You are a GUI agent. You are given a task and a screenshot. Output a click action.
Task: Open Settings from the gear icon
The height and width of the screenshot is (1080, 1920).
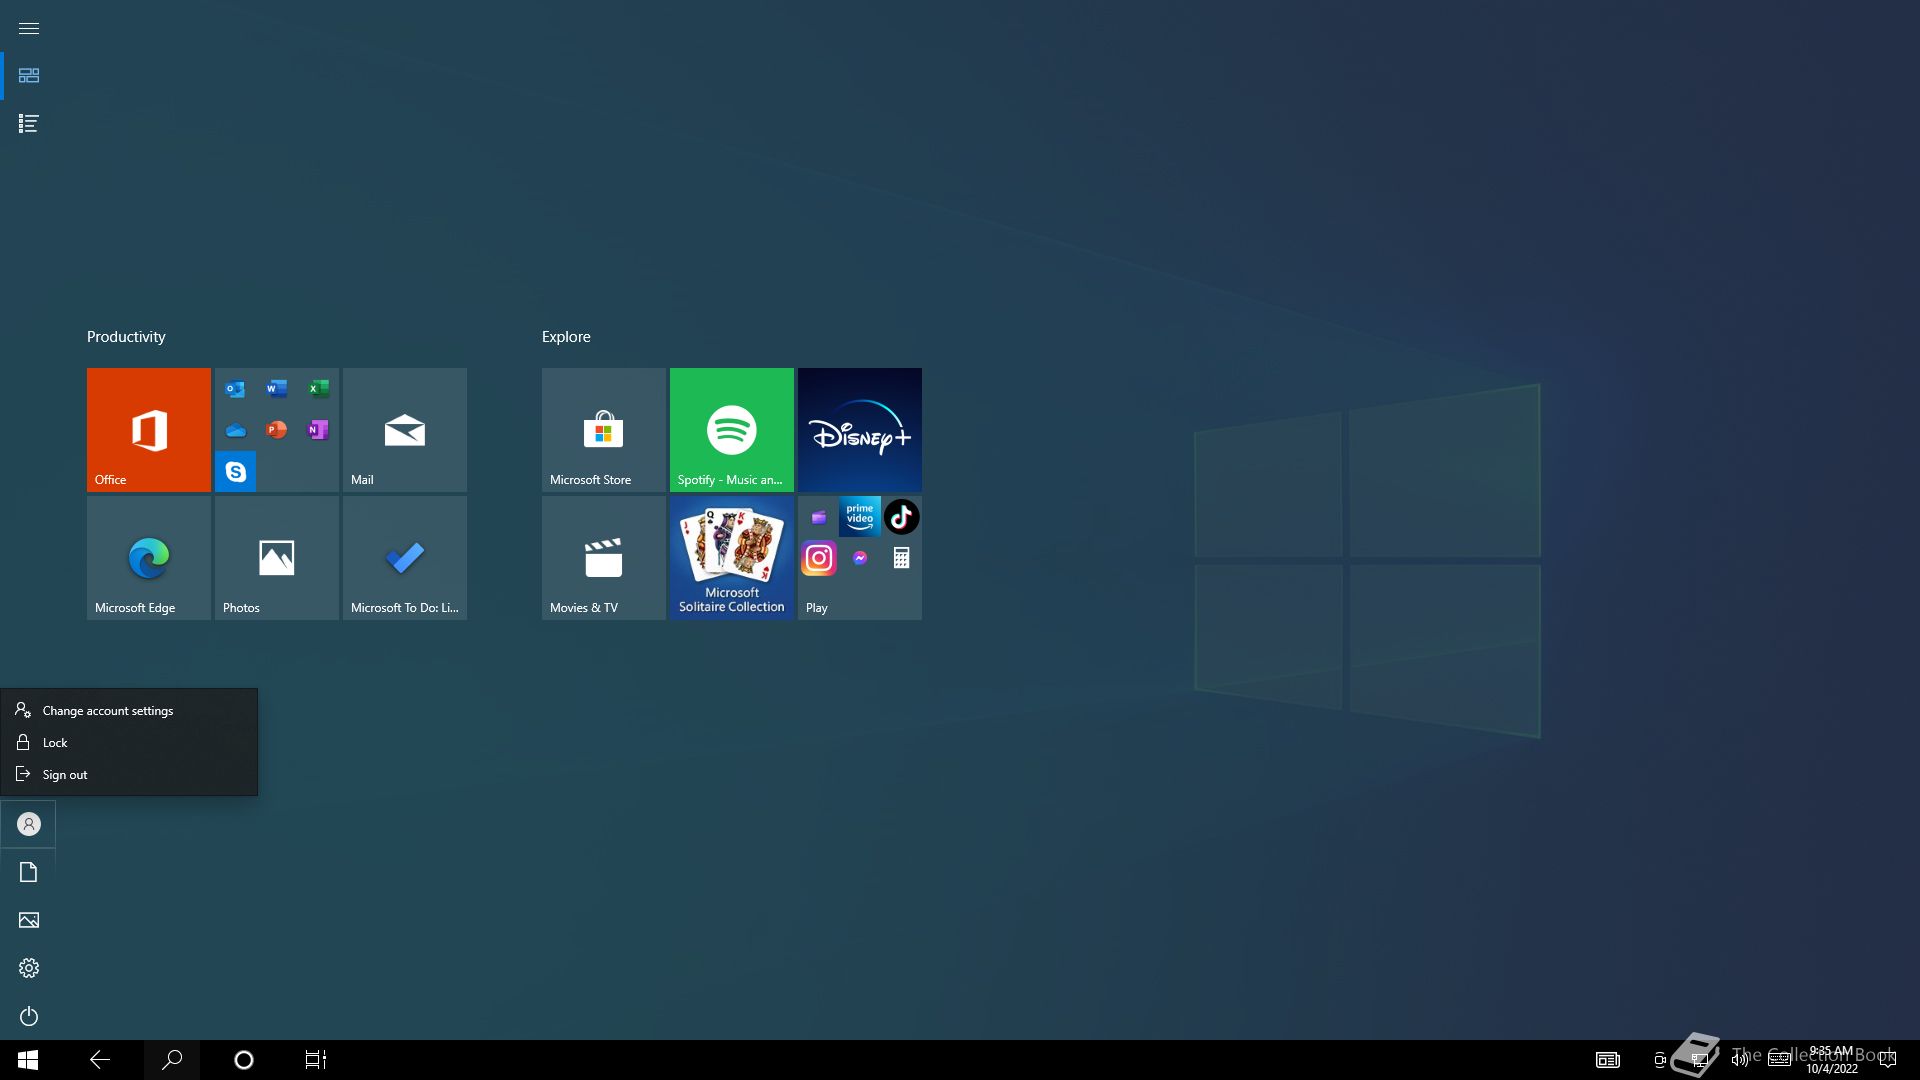coord(29,968)
